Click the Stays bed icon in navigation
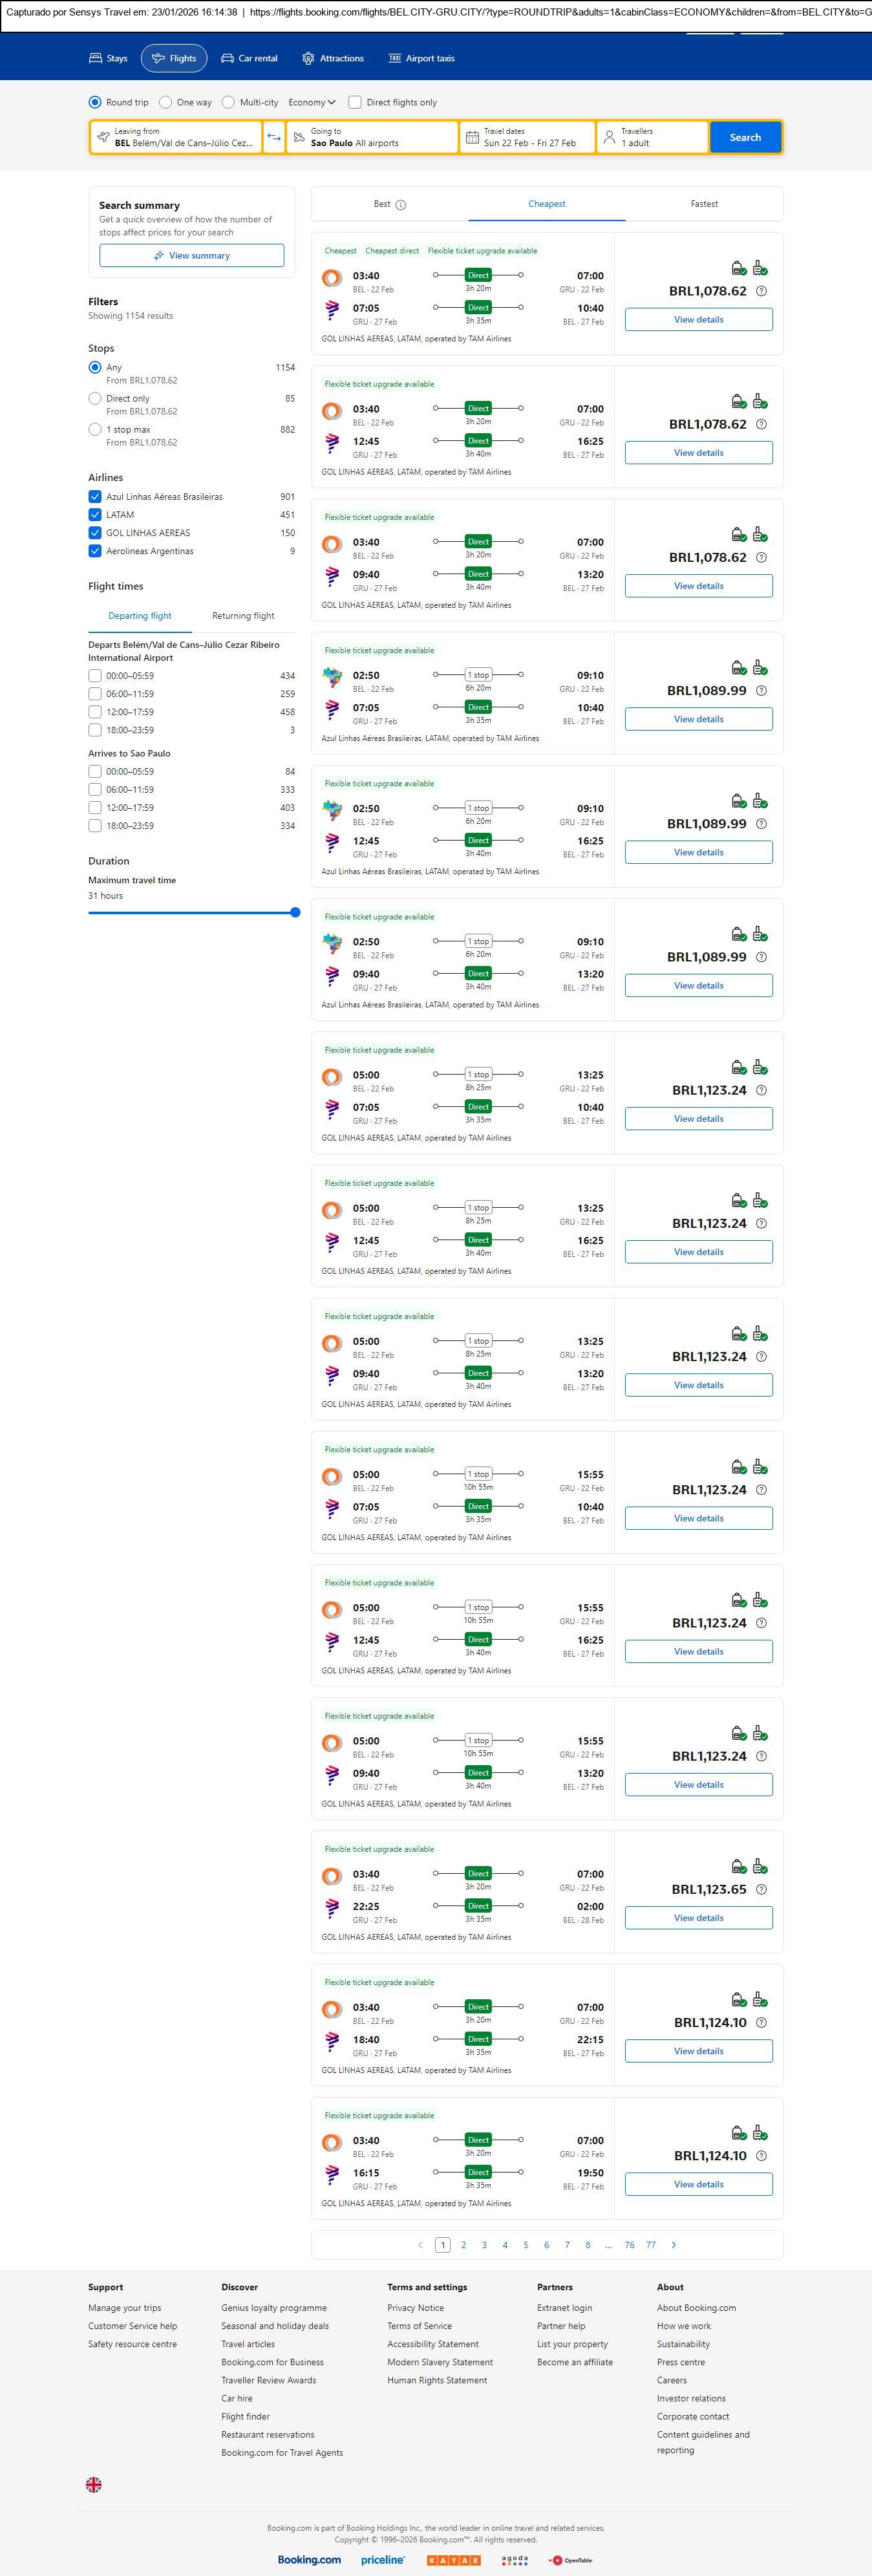The image size is (872, 2576). point(96,59)
